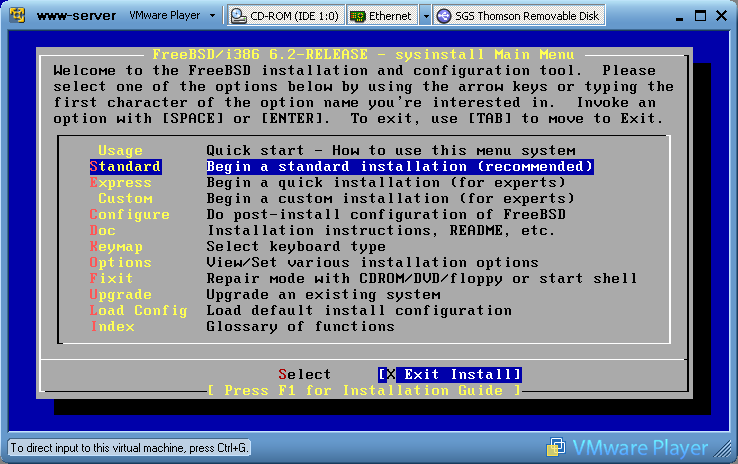This screenshot has width=738, height=464.
Task: Click 'Select keyboard type' description text
Action: [x=296, y=247]
